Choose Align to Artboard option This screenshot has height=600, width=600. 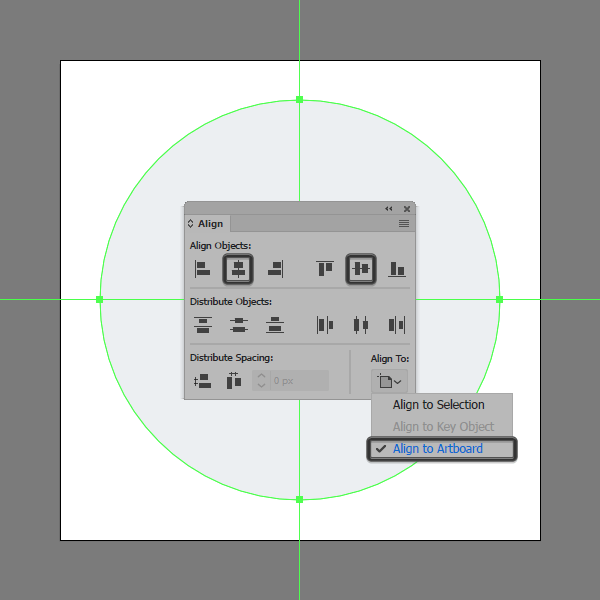(442, 448)
